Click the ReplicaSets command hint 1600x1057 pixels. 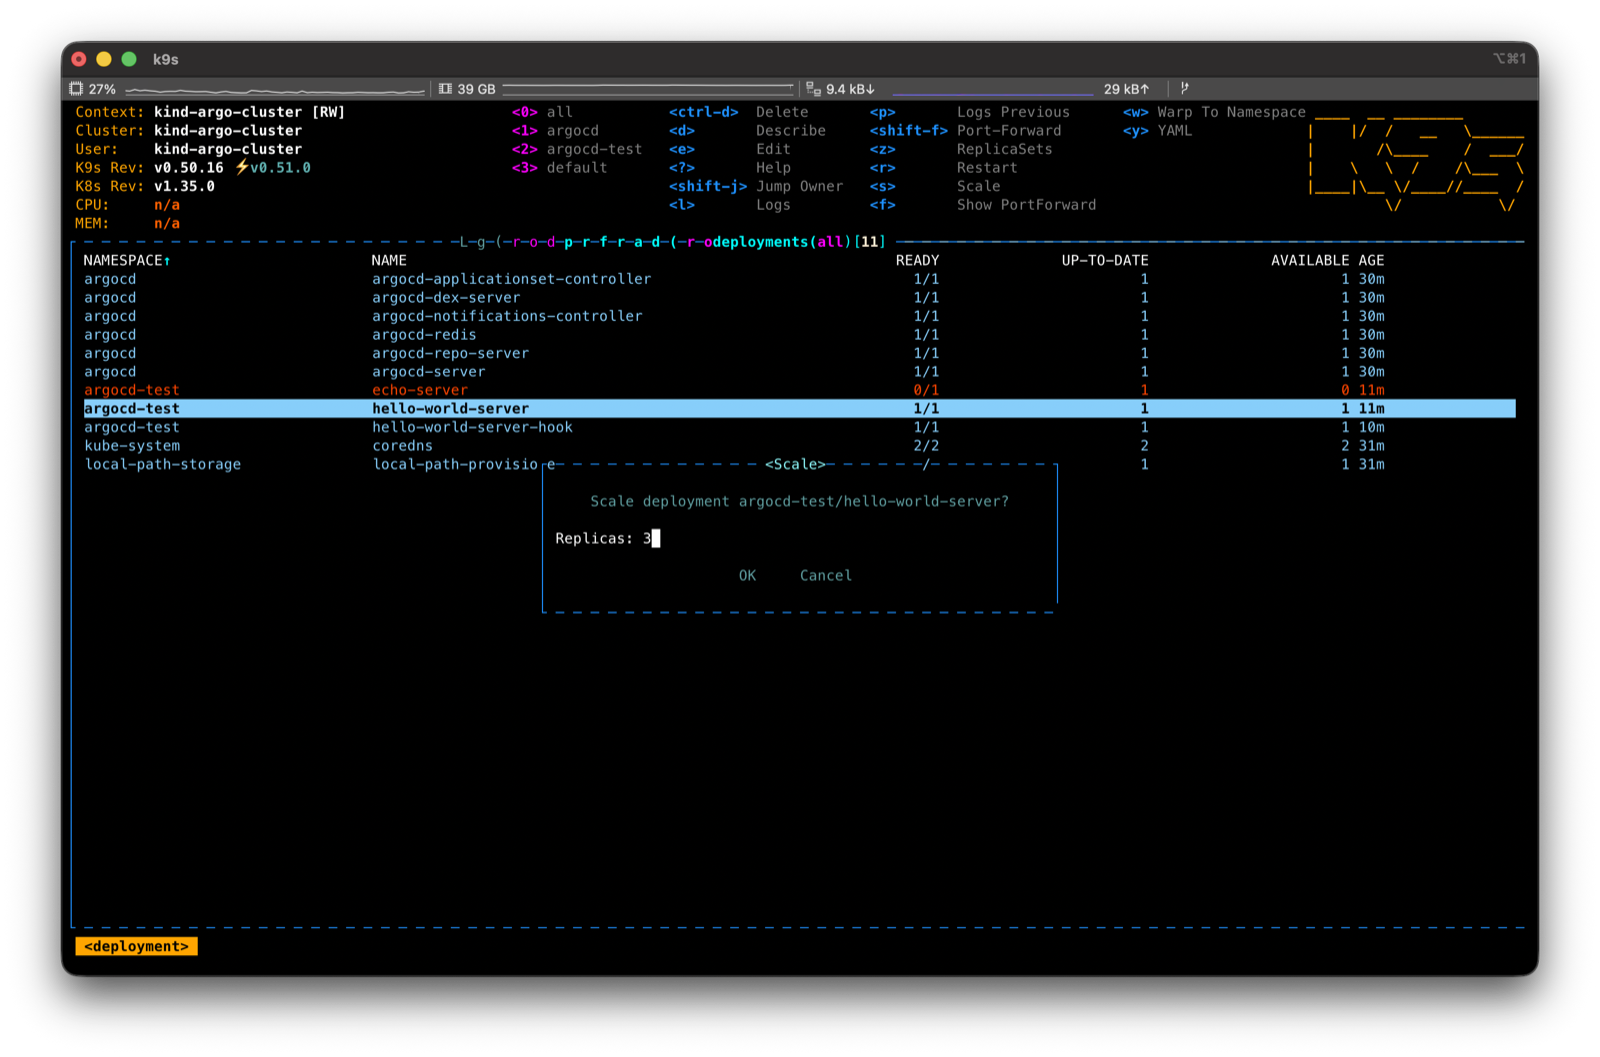tap(1004, 149)
